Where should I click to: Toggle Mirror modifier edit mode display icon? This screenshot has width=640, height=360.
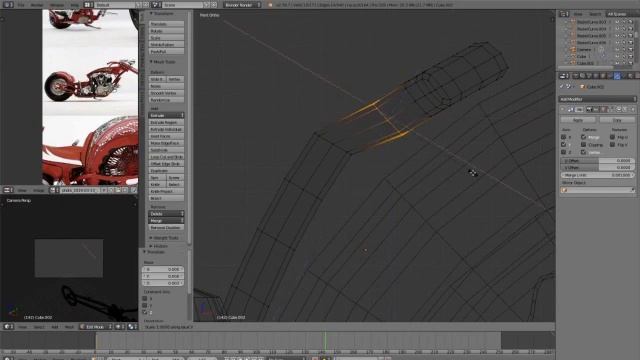pos(603,109)
